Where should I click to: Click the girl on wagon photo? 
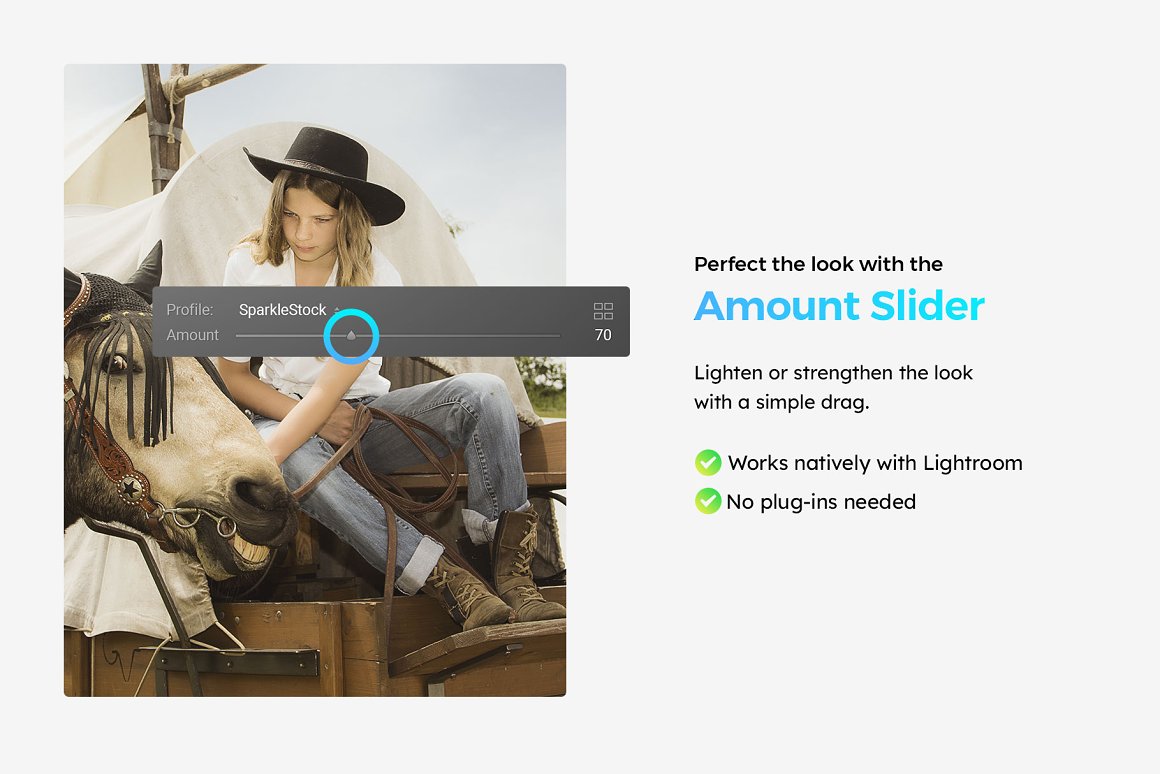click(315, 380)
